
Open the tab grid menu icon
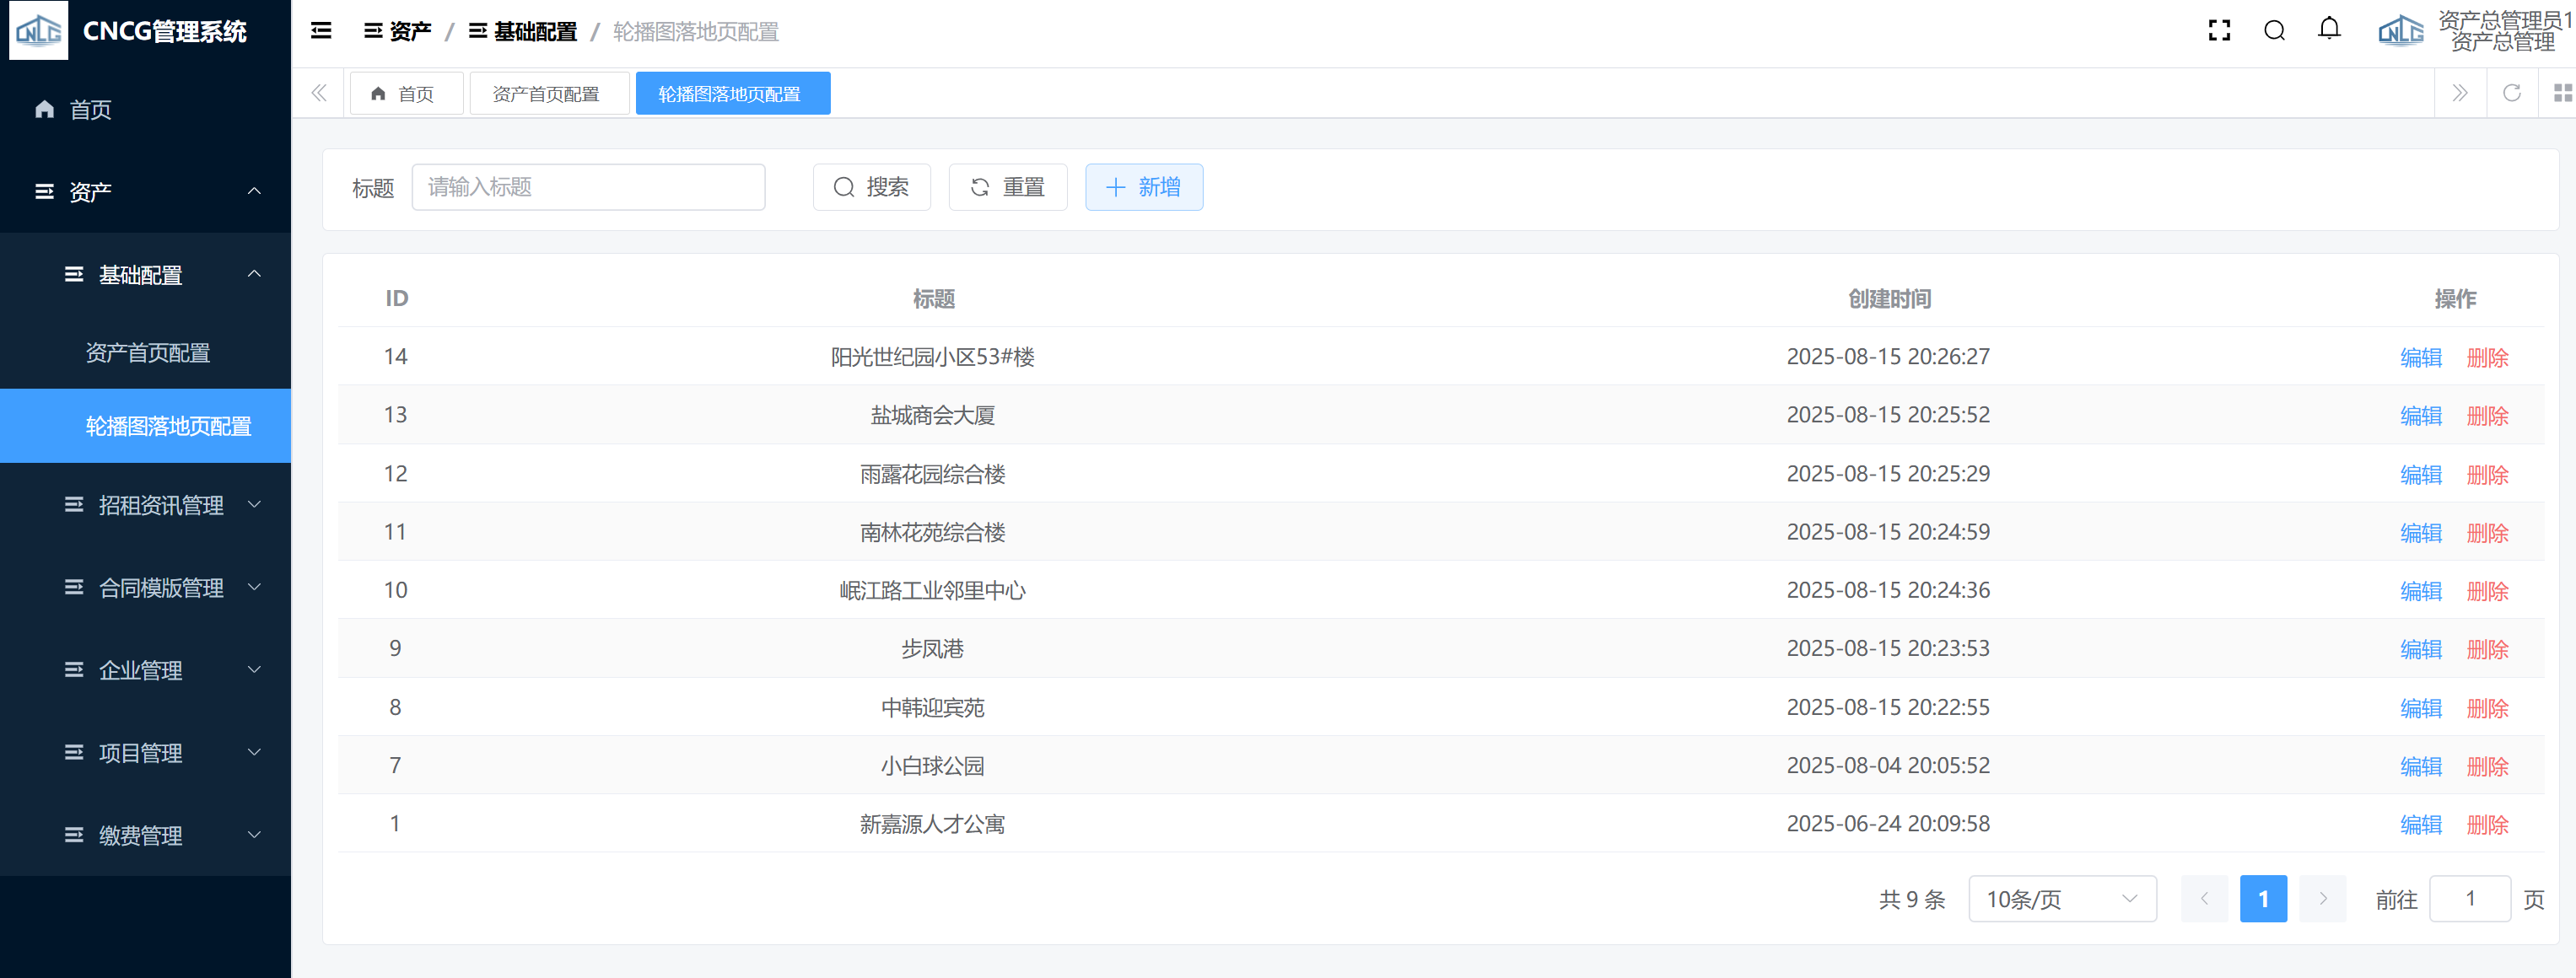click(2562, 93)
